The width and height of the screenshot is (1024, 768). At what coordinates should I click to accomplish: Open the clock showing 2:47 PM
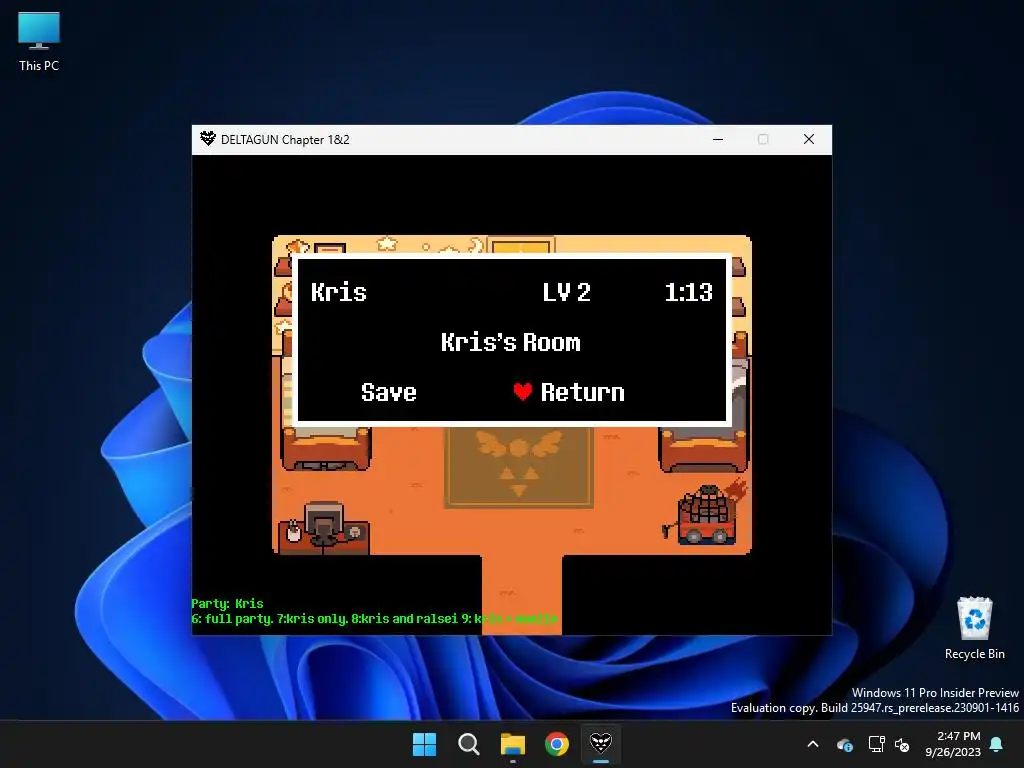pyautogui.click(x=953, y=744)
